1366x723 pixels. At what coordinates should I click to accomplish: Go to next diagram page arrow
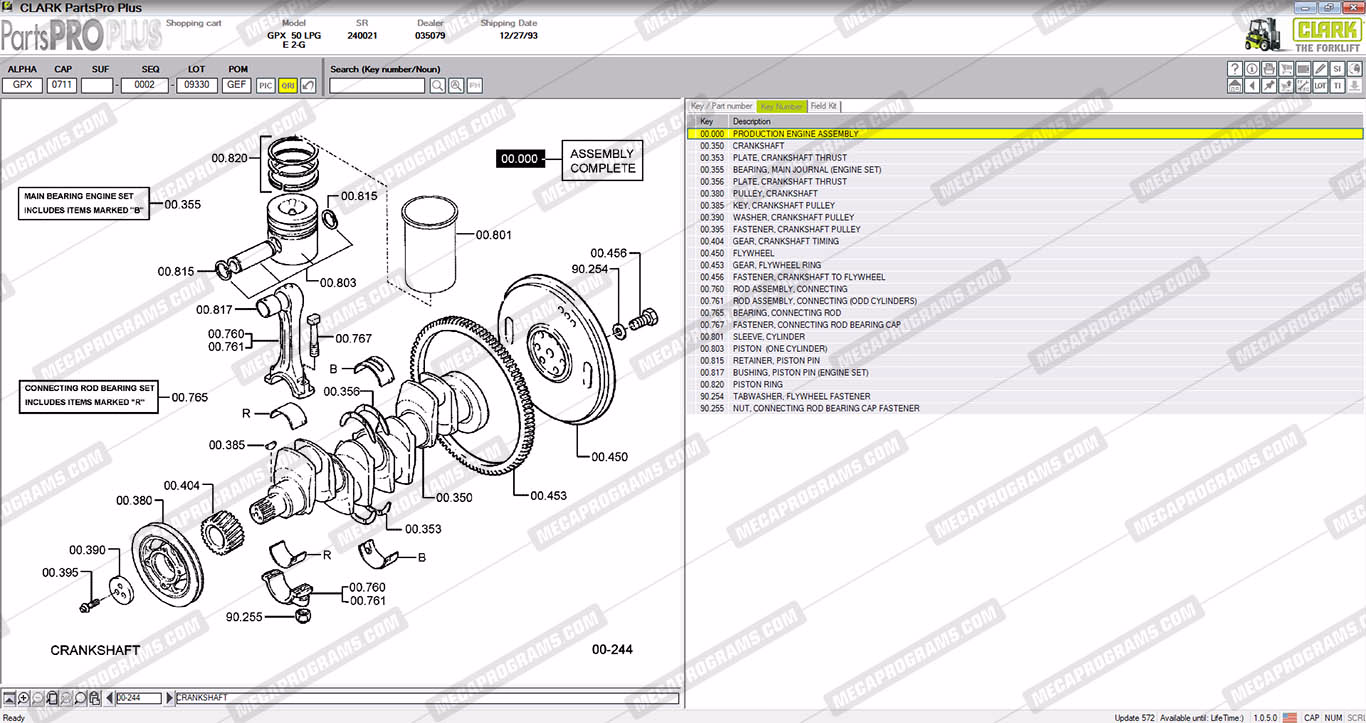(x=169, y=698)
